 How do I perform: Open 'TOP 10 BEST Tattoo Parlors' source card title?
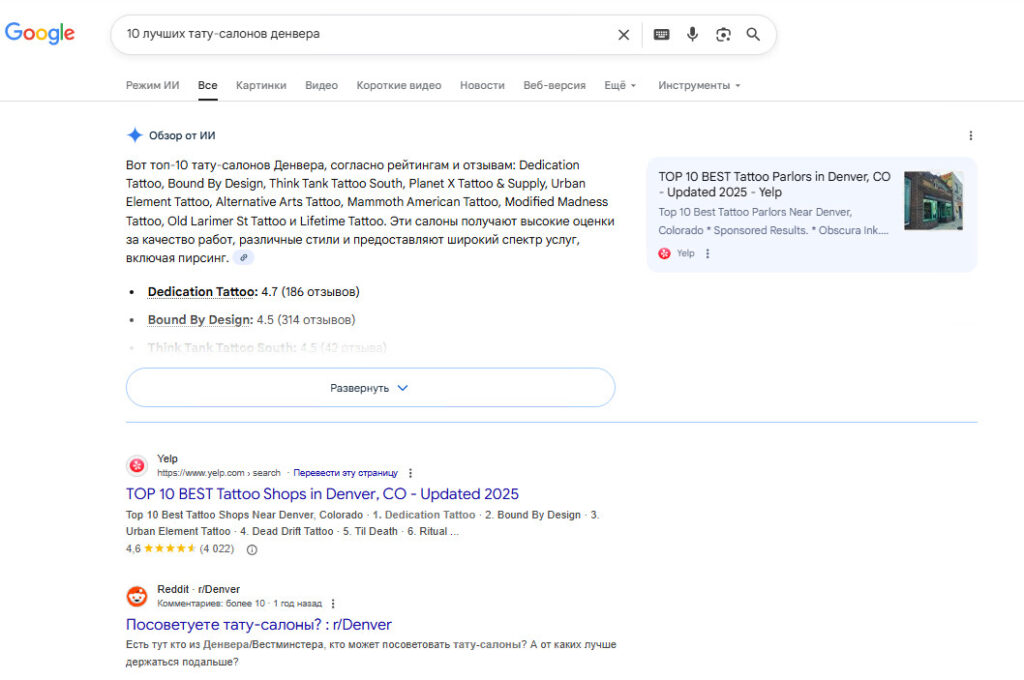click(775, 184)
